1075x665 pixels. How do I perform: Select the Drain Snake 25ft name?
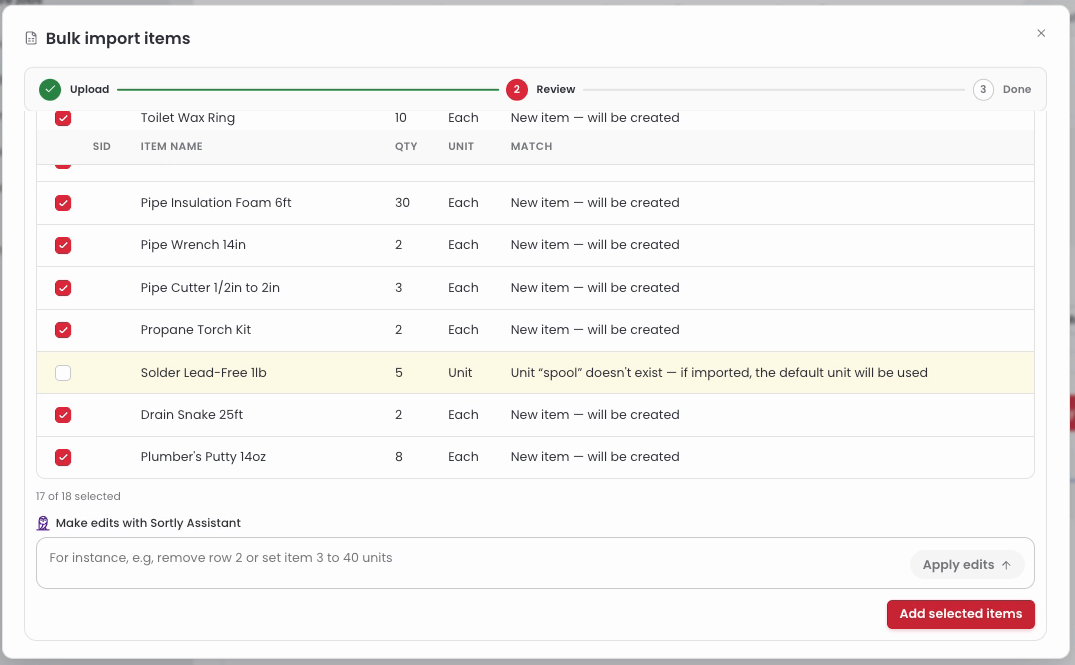coord(192,415)
